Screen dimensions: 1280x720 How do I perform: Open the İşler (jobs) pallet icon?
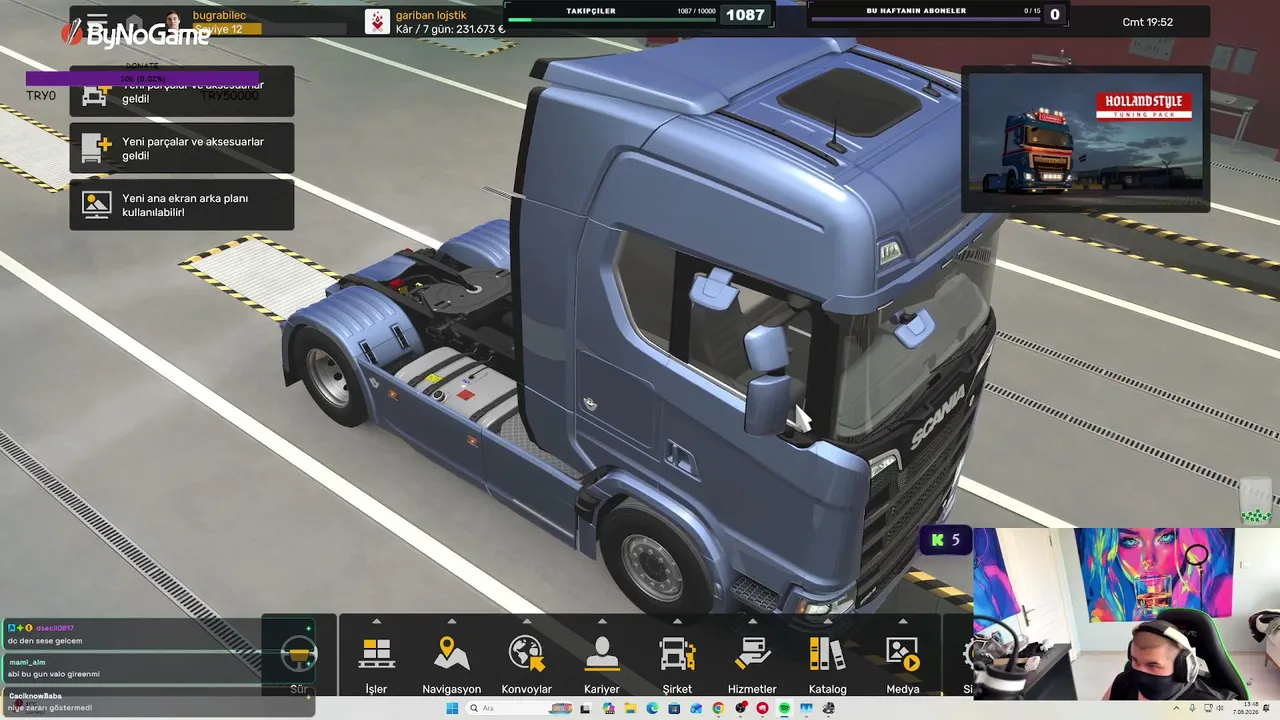click(x=376, y=654)
